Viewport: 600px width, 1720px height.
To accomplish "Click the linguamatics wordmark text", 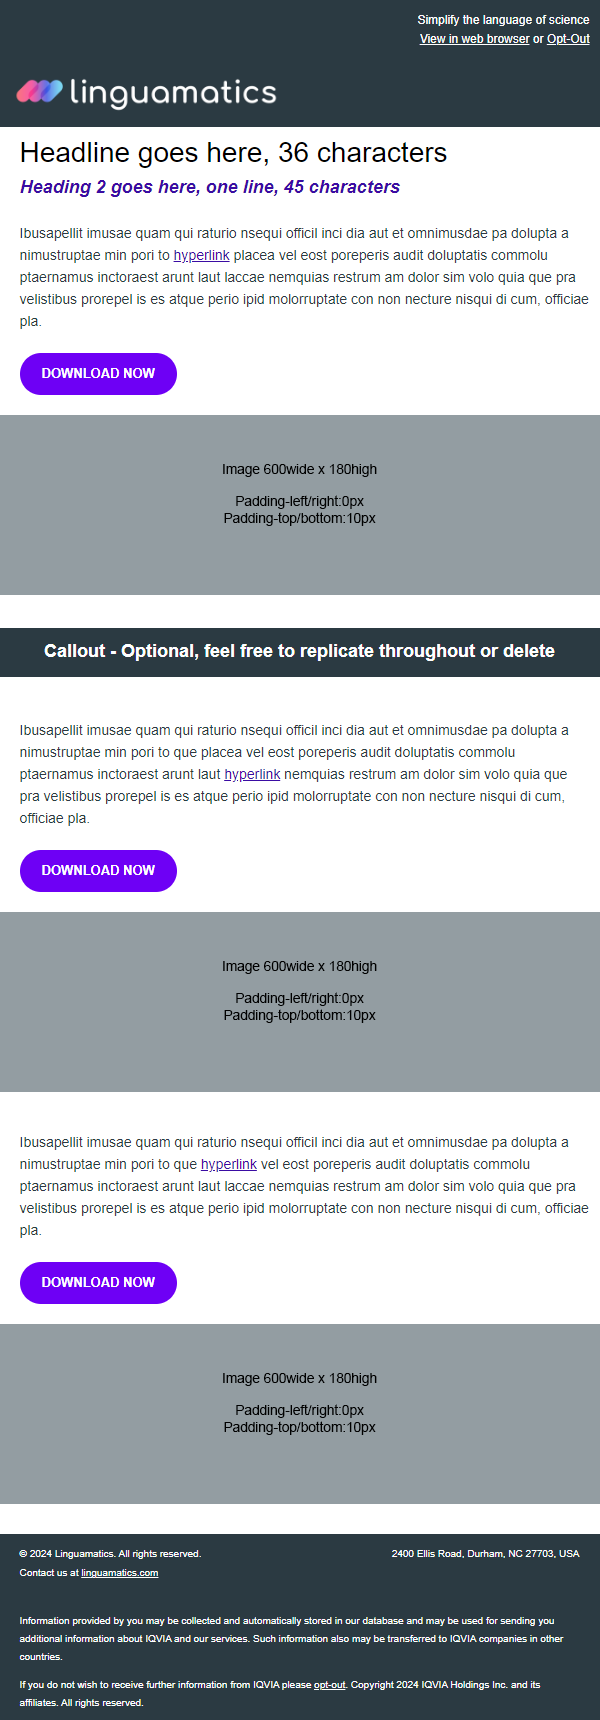I will pos(173,94).
